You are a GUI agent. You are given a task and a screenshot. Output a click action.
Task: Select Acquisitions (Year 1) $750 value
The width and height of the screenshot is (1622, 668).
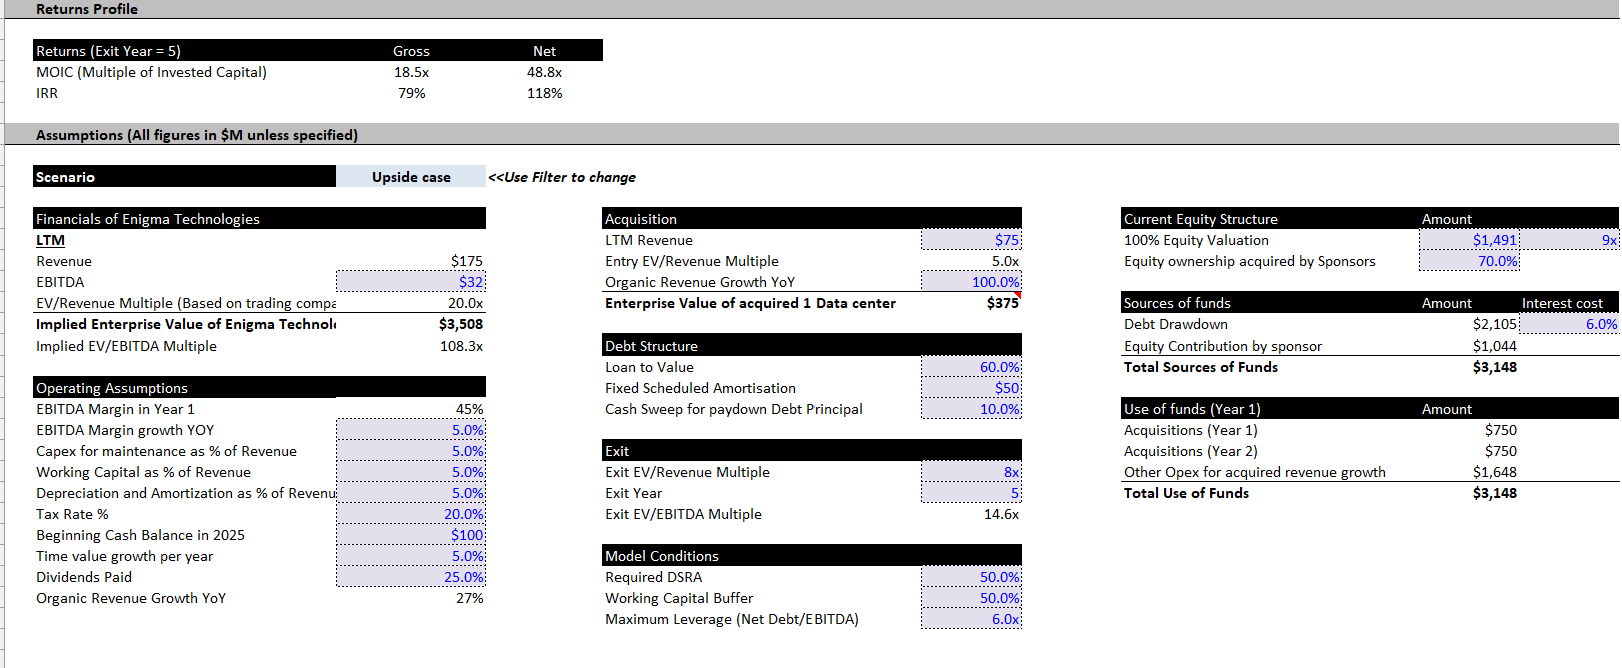[x=1500, y=430]
